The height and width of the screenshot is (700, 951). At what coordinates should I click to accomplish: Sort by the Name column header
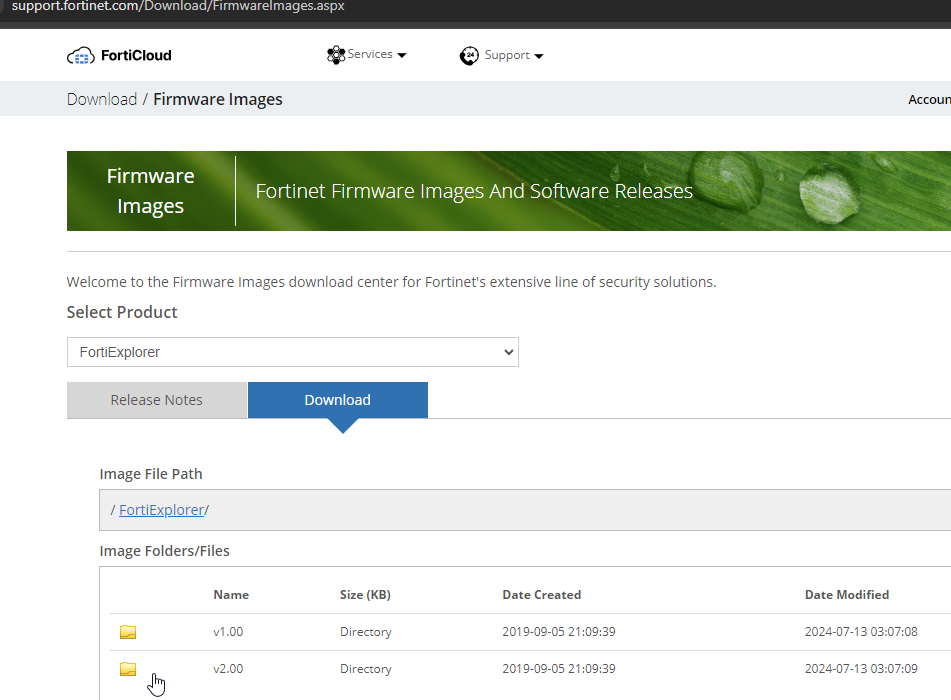pos(231,594)
